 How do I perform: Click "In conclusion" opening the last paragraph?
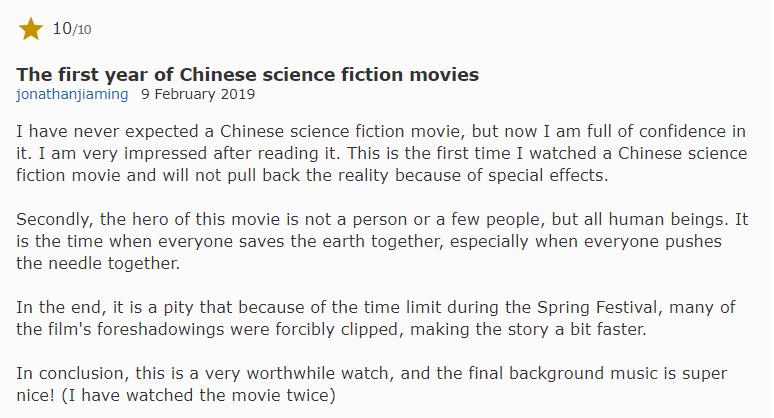coord(67,374)
